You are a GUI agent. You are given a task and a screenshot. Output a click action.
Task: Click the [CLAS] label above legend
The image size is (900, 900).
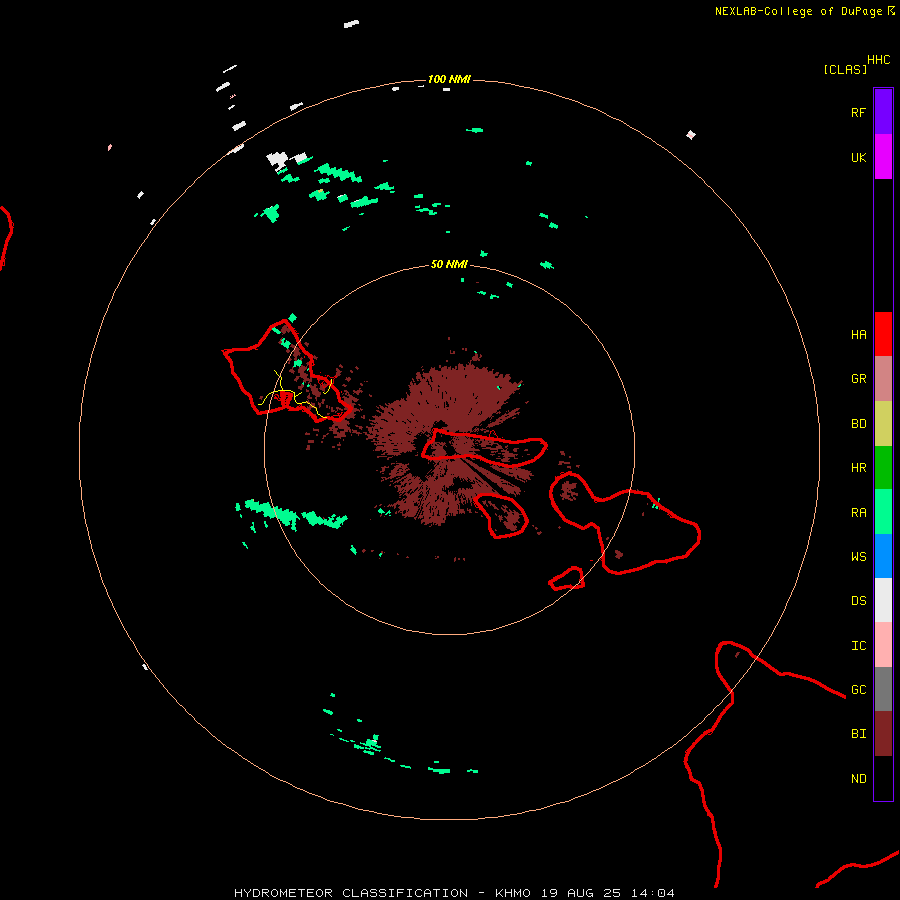tap(845, 69)
